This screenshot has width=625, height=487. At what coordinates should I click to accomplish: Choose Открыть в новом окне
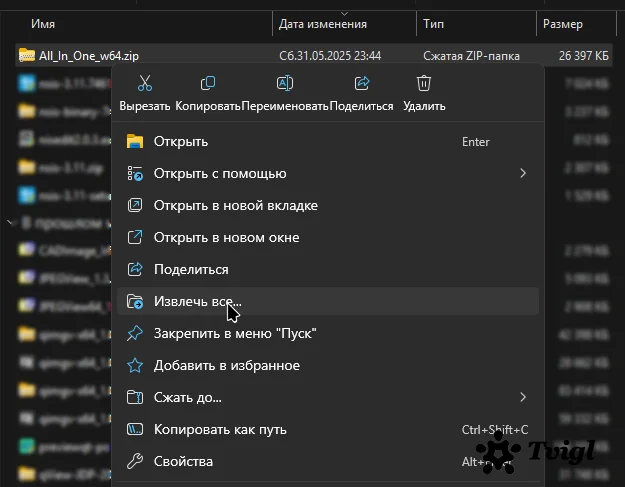pos(226,238)
